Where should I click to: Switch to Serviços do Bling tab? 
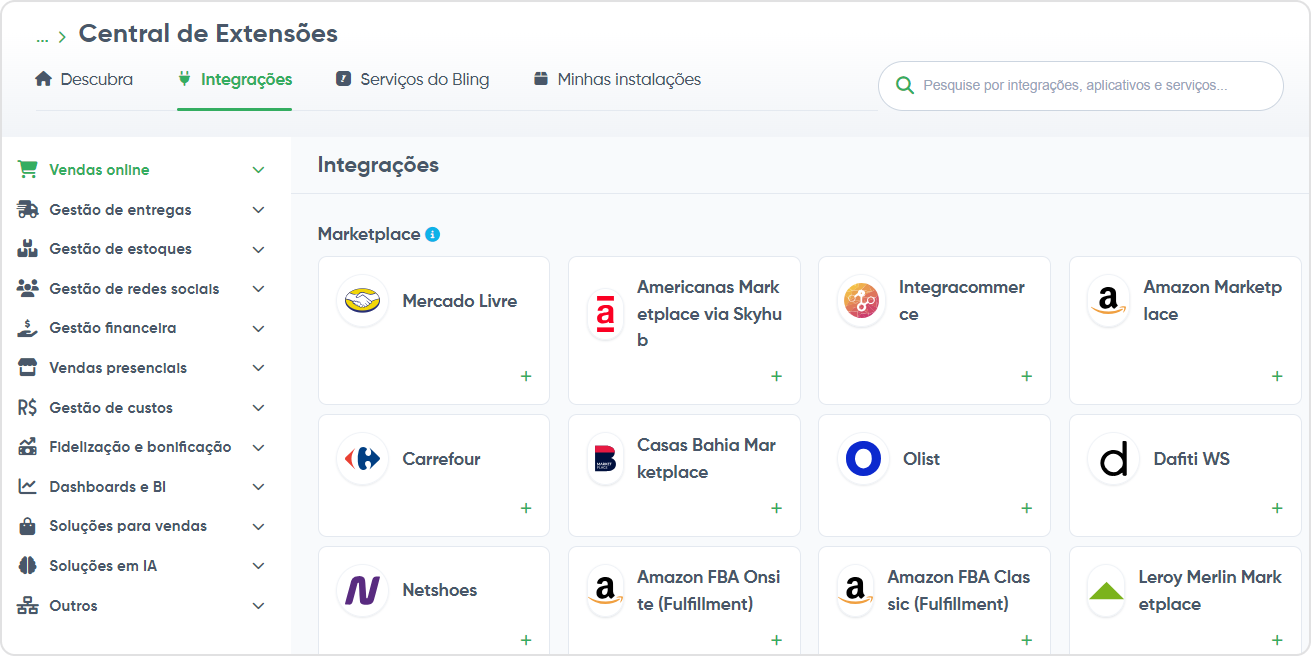[412, 79]
